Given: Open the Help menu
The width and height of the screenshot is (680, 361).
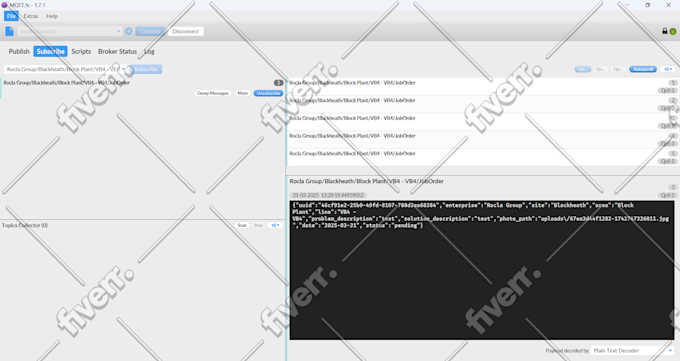Looking at the screenshot, I should (52, 16).
